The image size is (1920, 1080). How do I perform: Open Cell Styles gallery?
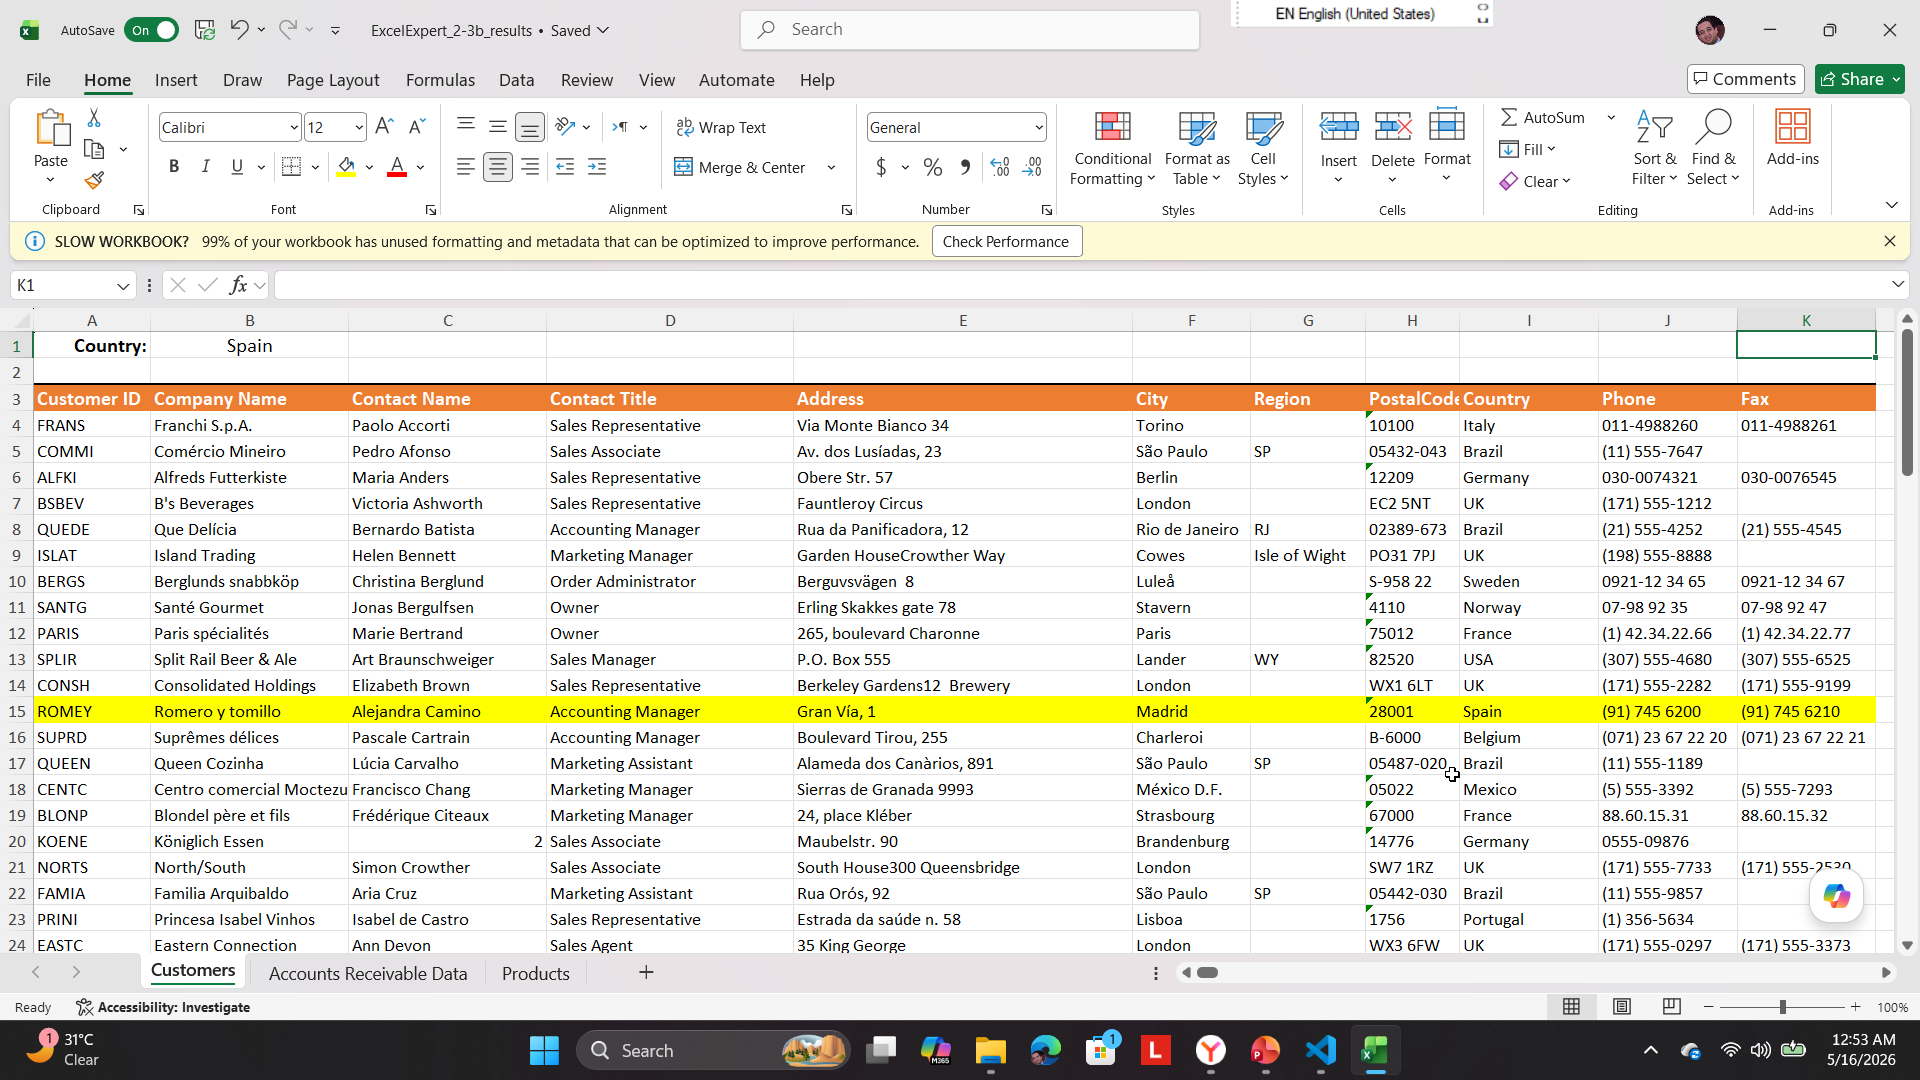(x=1263, y=148)
